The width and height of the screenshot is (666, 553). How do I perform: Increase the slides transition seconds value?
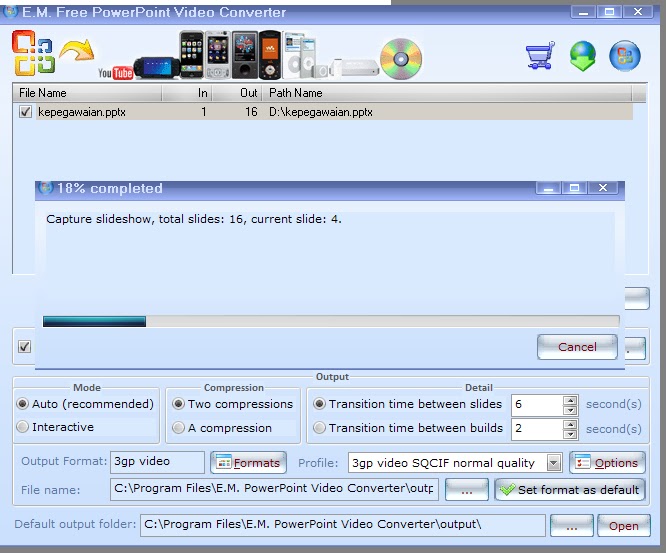(x=570, y=400)
